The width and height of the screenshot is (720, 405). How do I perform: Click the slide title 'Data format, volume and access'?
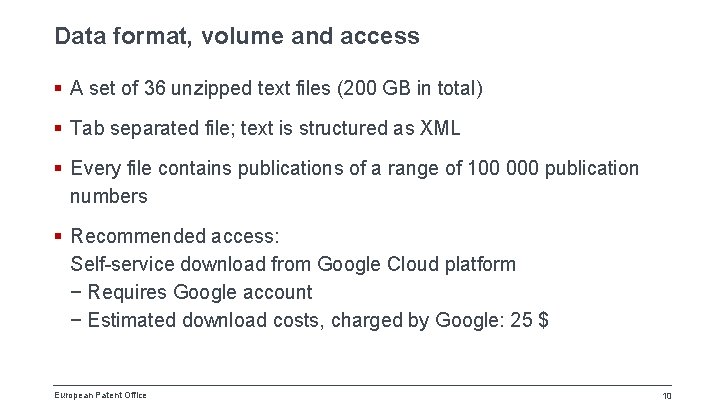(x=237, y=36)
